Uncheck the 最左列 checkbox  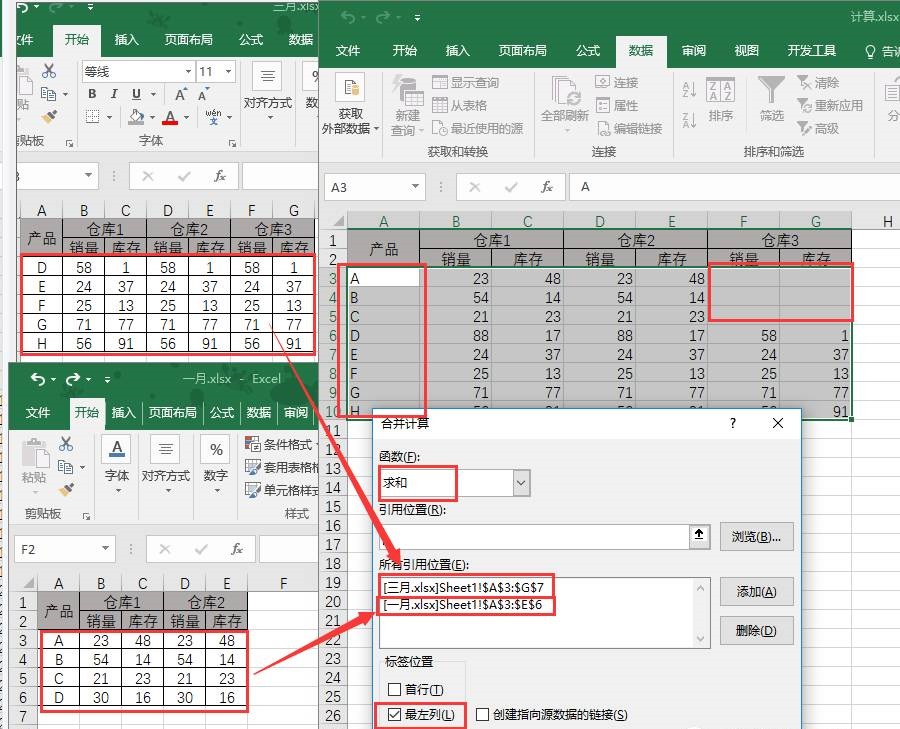(394, 715)
